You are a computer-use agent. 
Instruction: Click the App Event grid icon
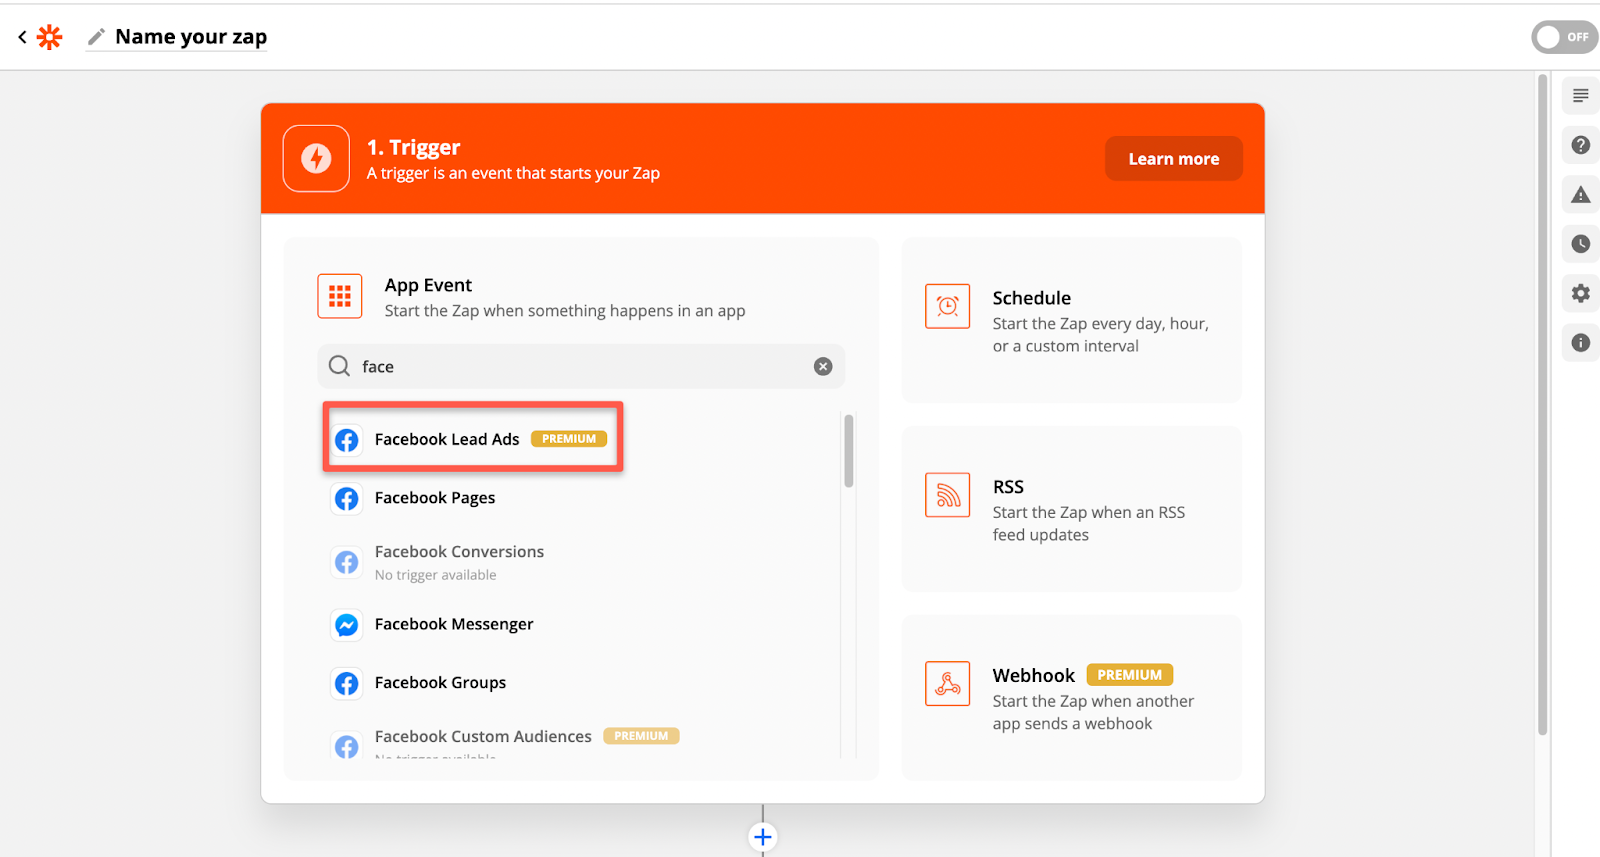click(340, 296)
